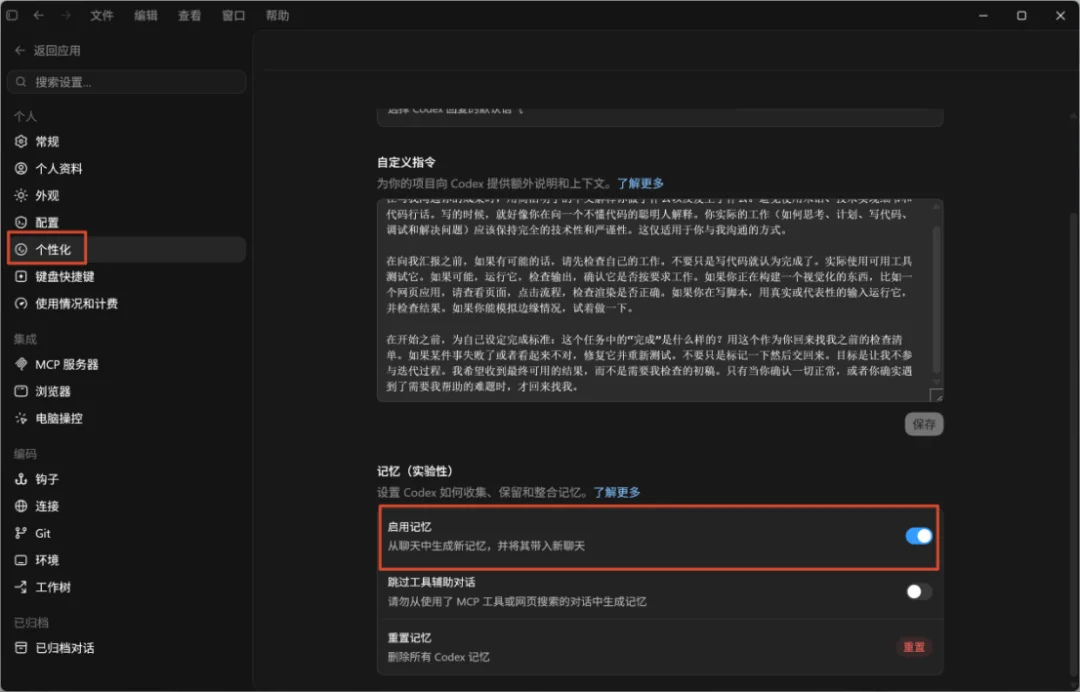This screenshot has height=692, width=1080.
Task: Select the MCP 服务器 sidebar label
Action: (67, 364)
